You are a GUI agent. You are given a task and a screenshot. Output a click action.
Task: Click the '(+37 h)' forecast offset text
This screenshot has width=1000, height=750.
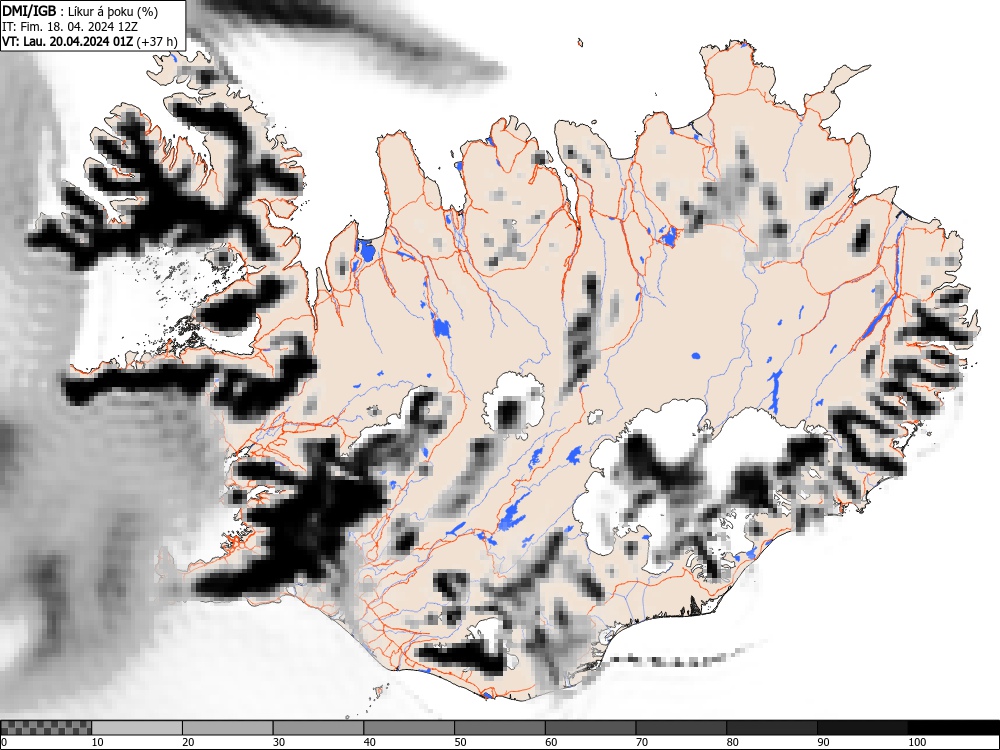click(x=157, y=42)
